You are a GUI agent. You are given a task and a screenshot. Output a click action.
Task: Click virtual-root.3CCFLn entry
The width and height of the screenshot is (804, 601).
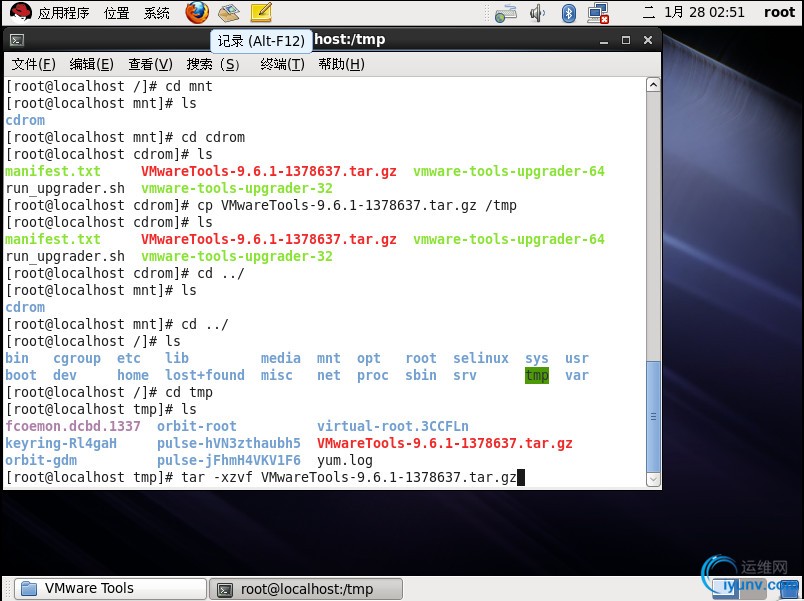click(393, 426)
